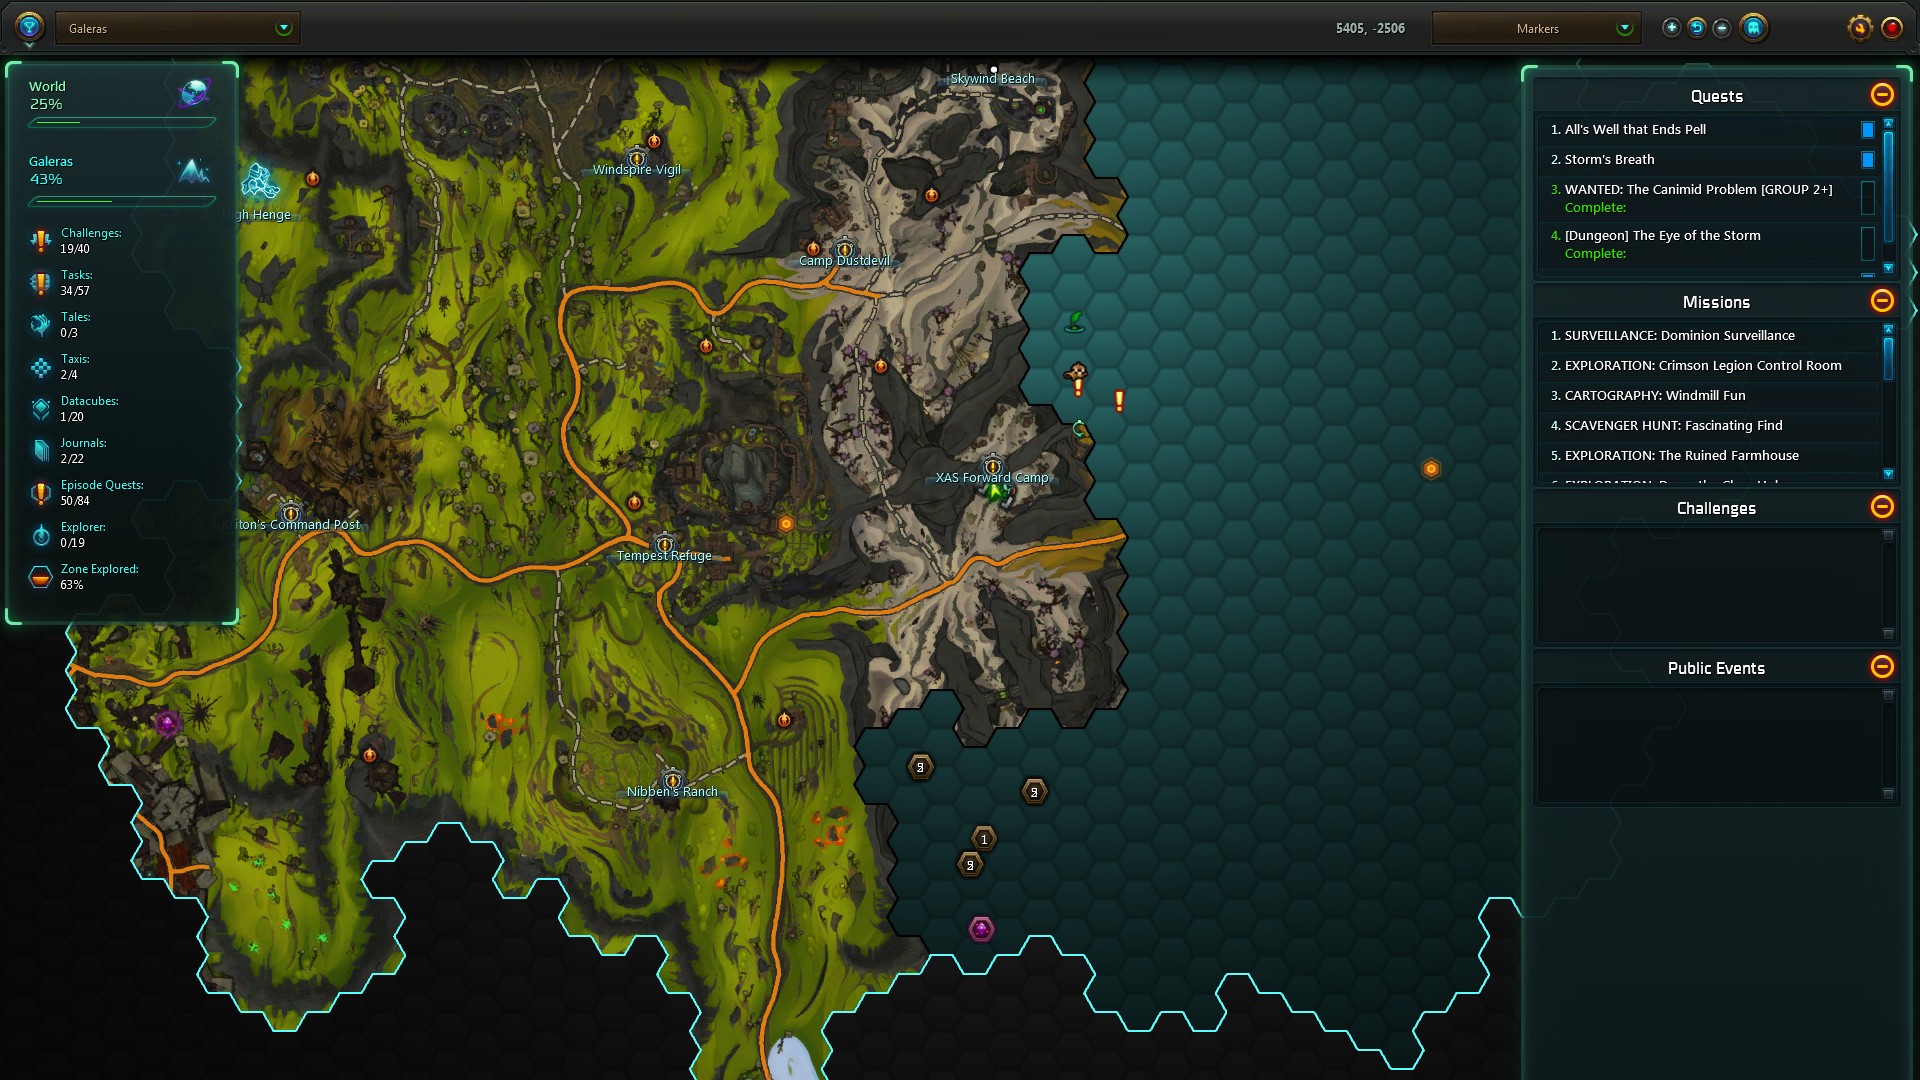The image size is (1920, 1080).
Task: Click the Journals 2/22 icon
Action: [40, 451]
